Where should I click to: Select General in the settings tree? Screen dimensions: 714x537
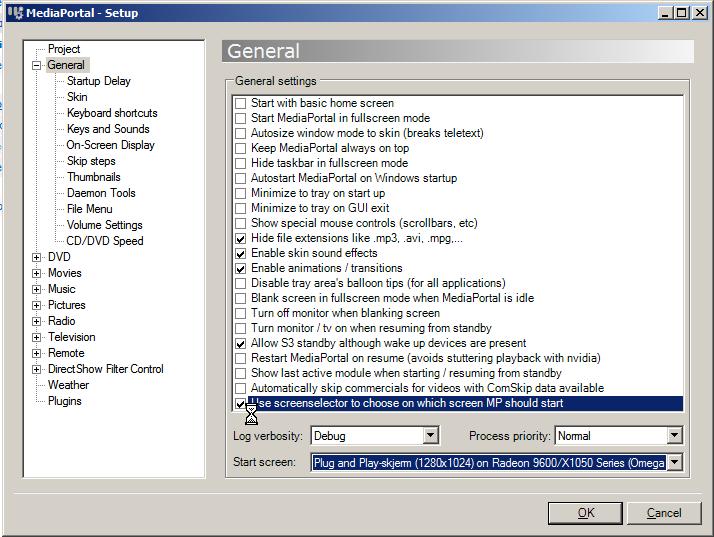pyautogui.click(x=66, y=65)
